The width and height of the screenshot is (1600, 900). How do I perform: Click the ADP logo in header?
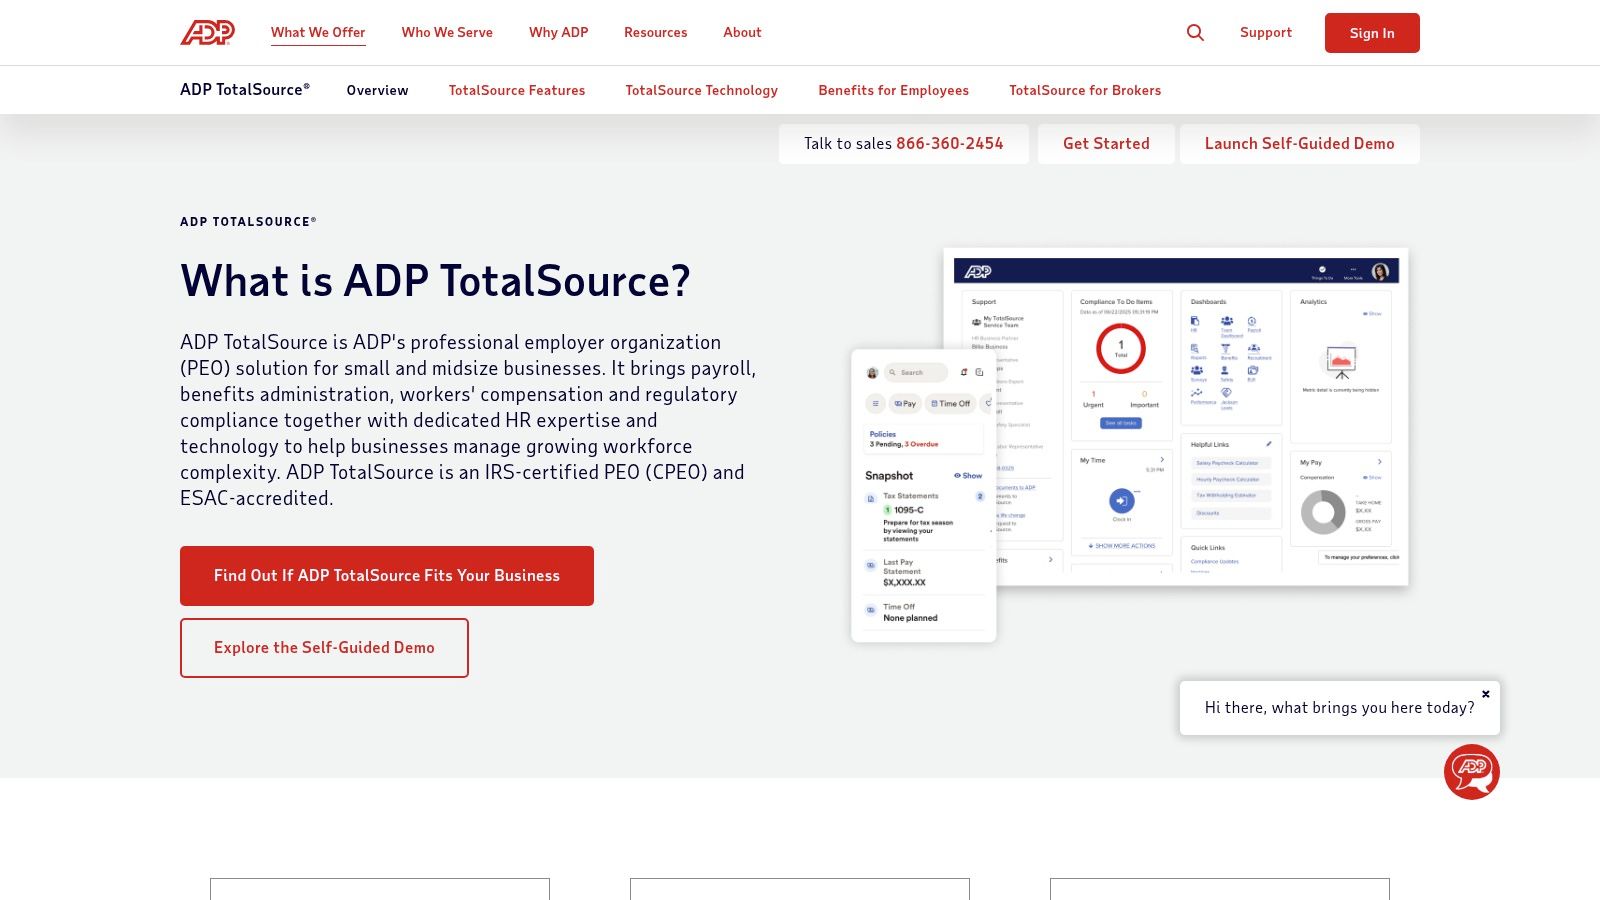pos(207,33)
